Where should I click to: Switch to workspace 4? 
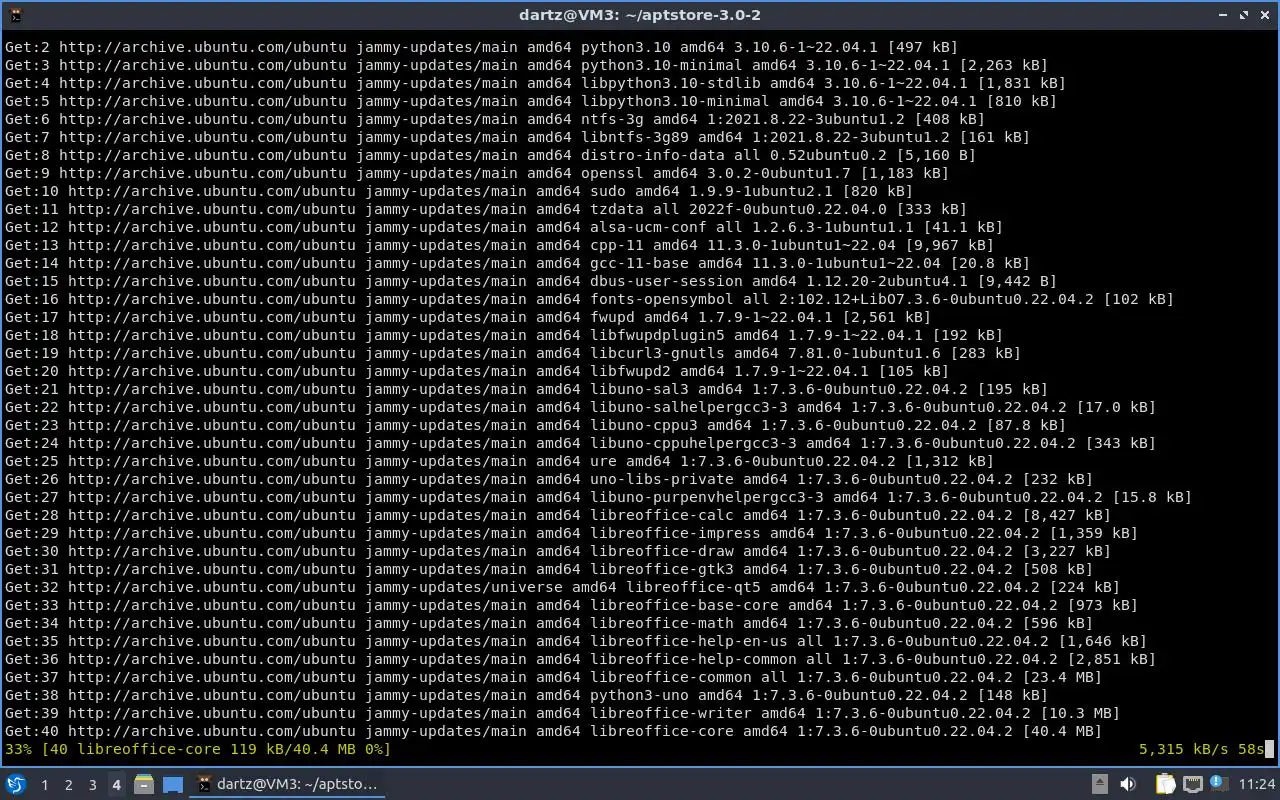click(x=116, y=785)
